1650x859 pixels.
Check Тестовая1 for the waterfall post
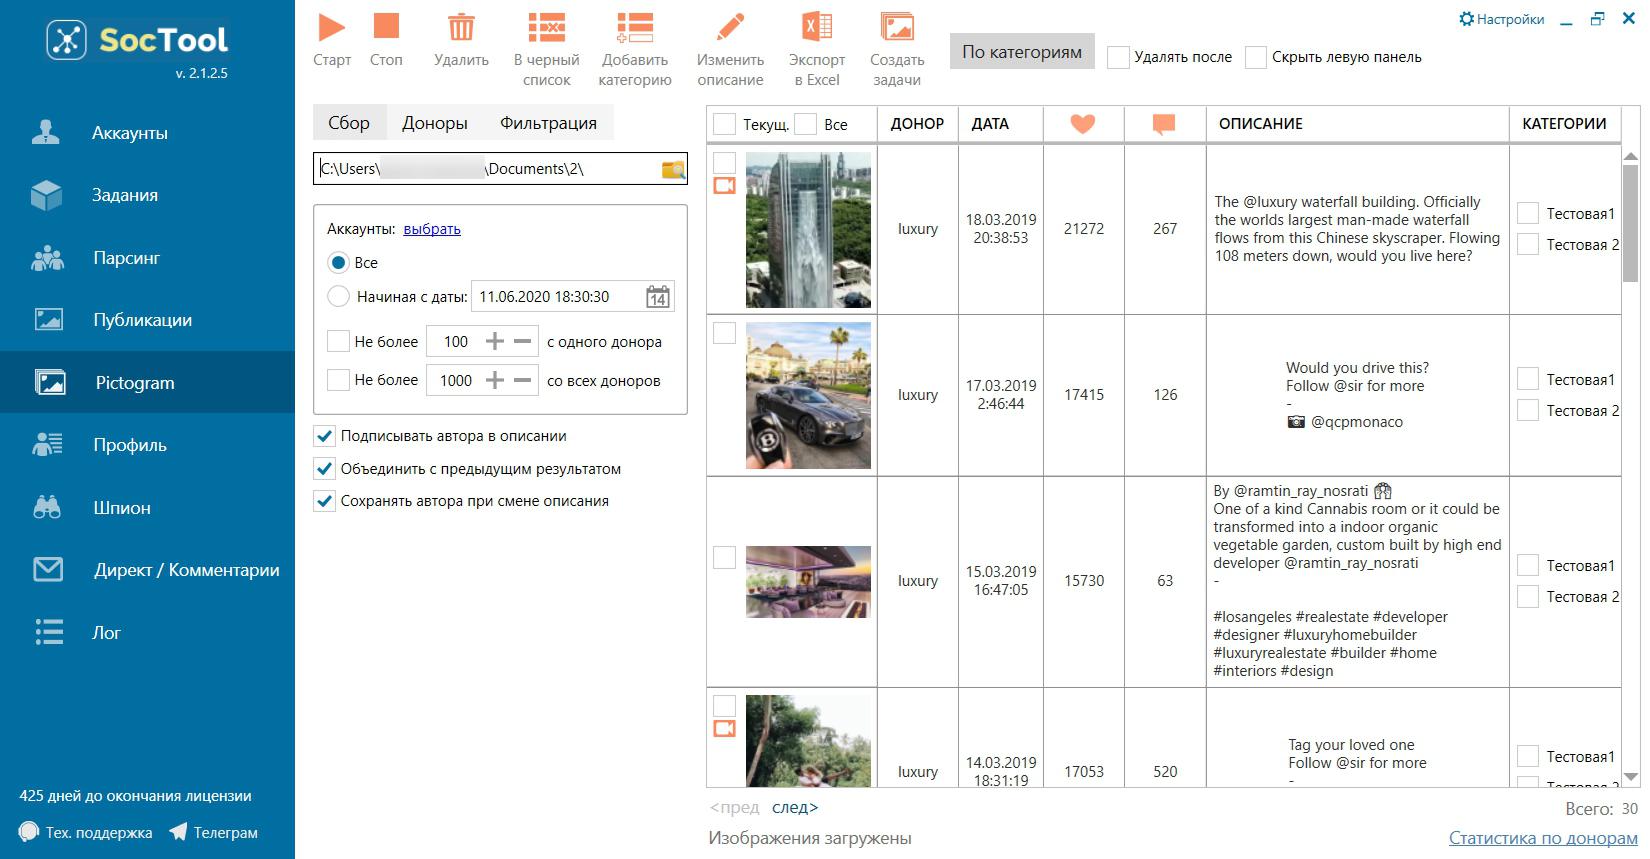coord(1528,213)
